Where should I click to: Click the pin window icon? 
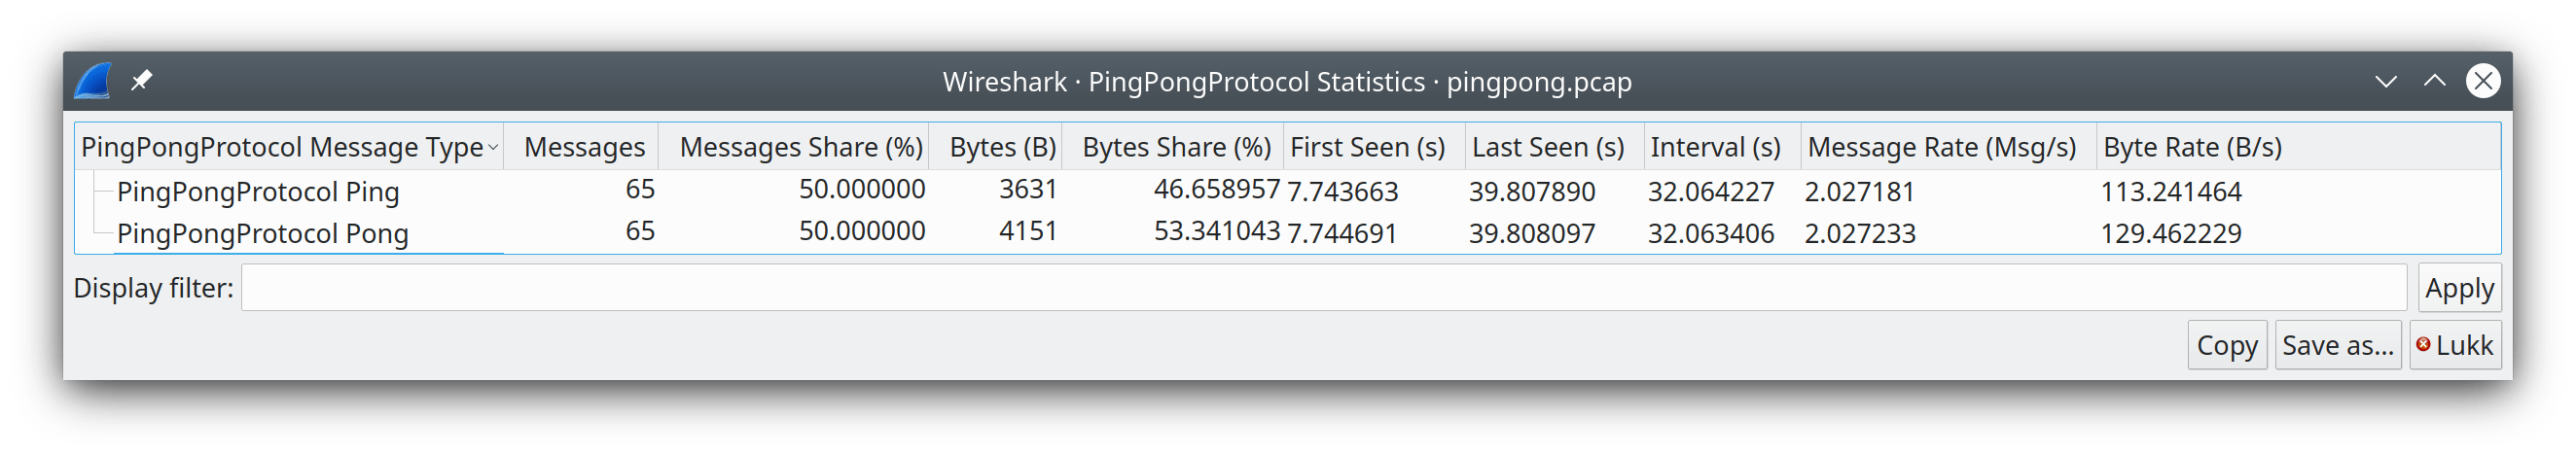[142, 80]
